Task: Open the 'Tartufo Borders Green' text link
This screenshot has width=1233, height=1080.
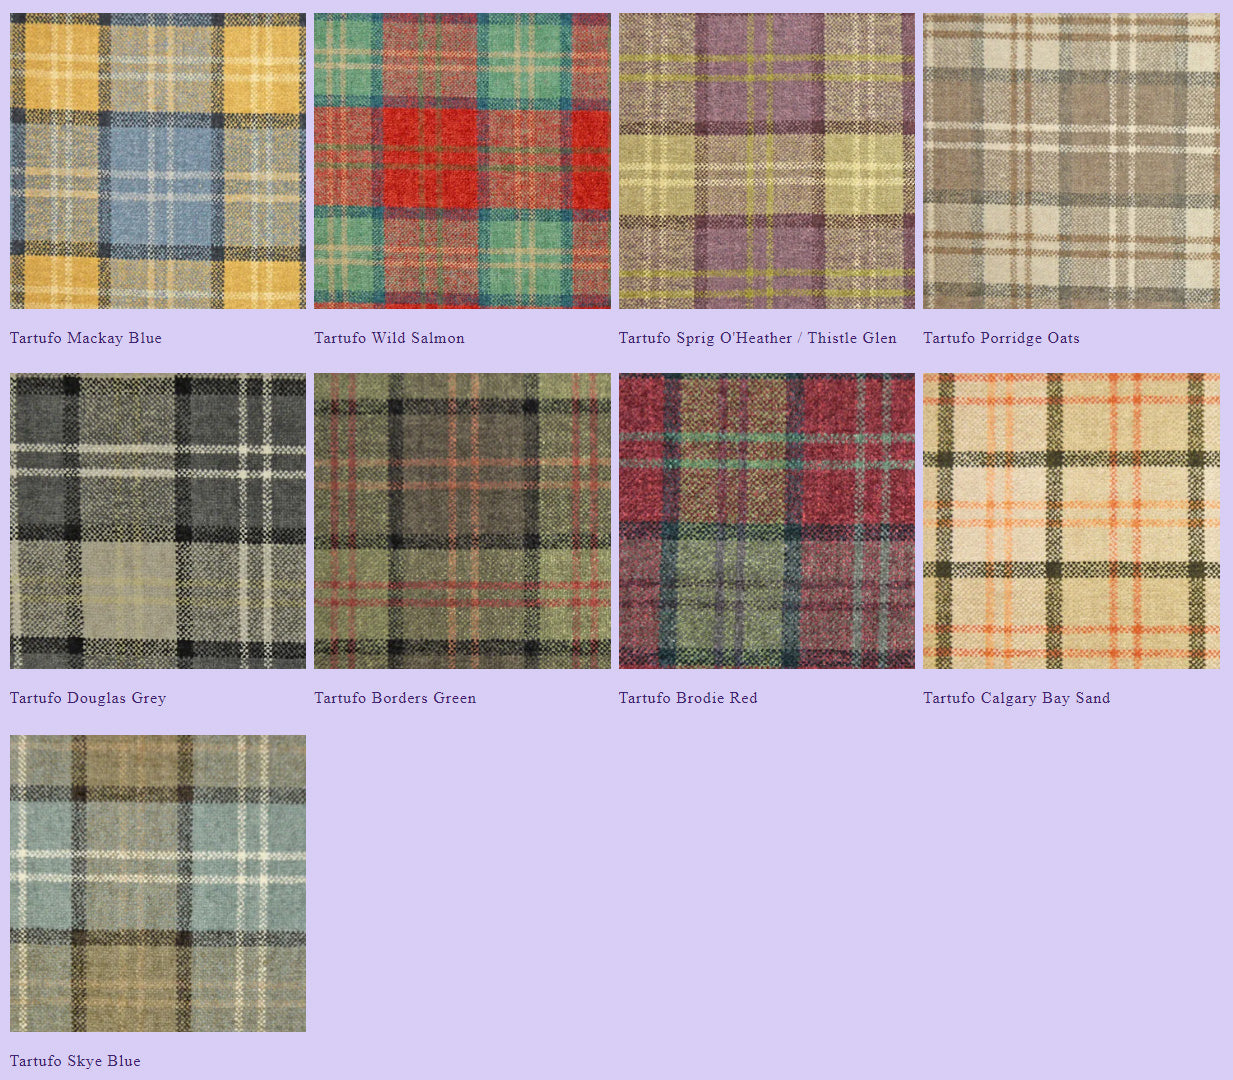Action: (395, 698)
